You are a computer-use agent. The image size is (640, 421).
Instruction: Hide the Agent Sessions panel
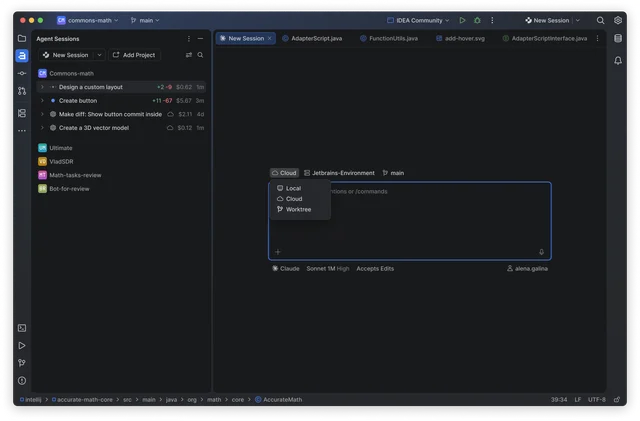point(200,39)
